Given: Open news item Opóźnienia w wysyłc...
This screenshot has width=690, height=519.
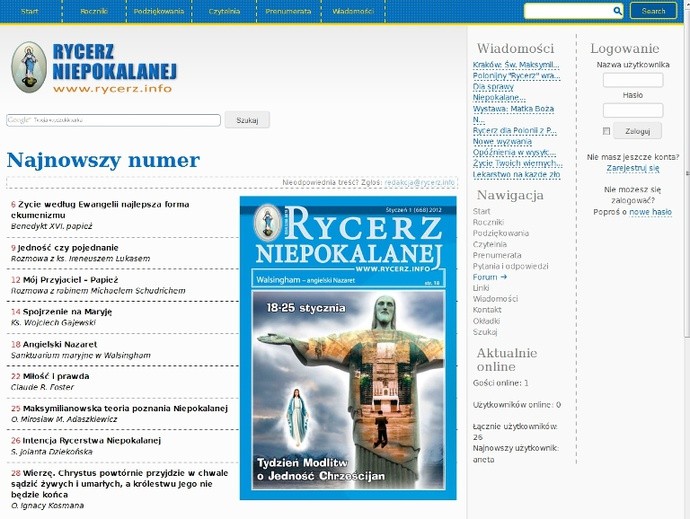Looking at the screenshot, I should [514, 152].
